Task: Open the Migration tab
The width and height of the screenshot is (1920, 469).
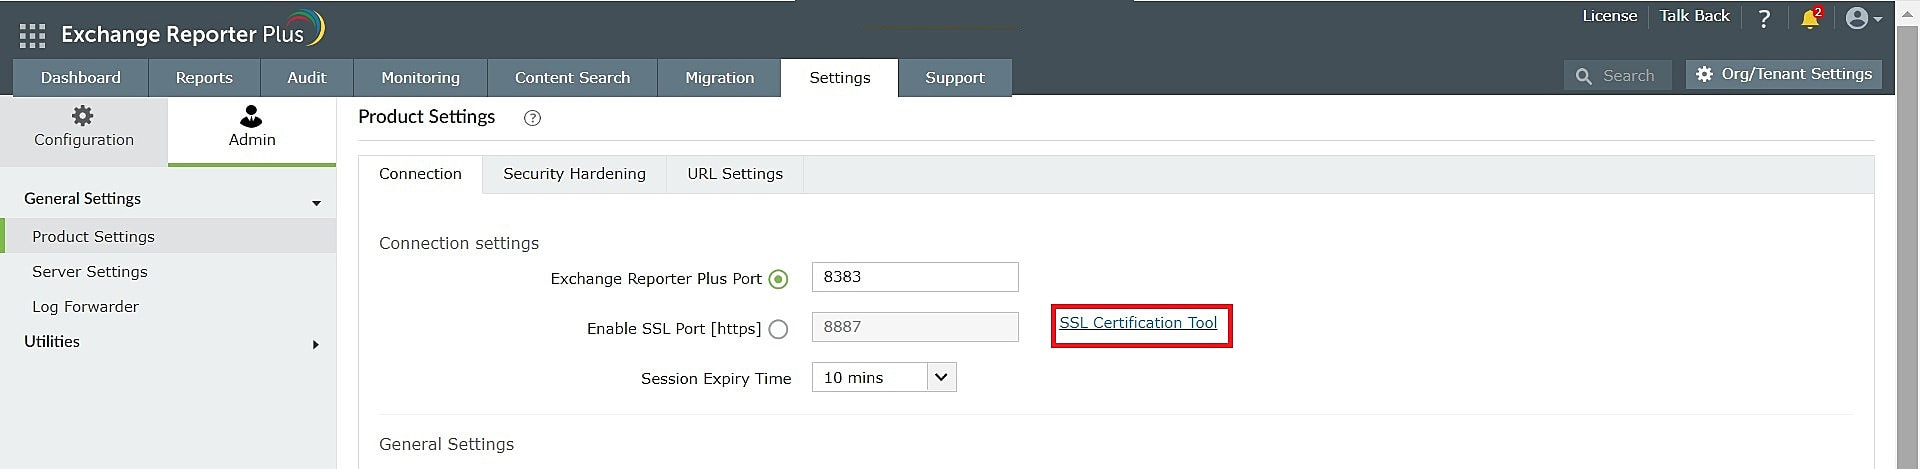Action: click(x=719, y=78)
